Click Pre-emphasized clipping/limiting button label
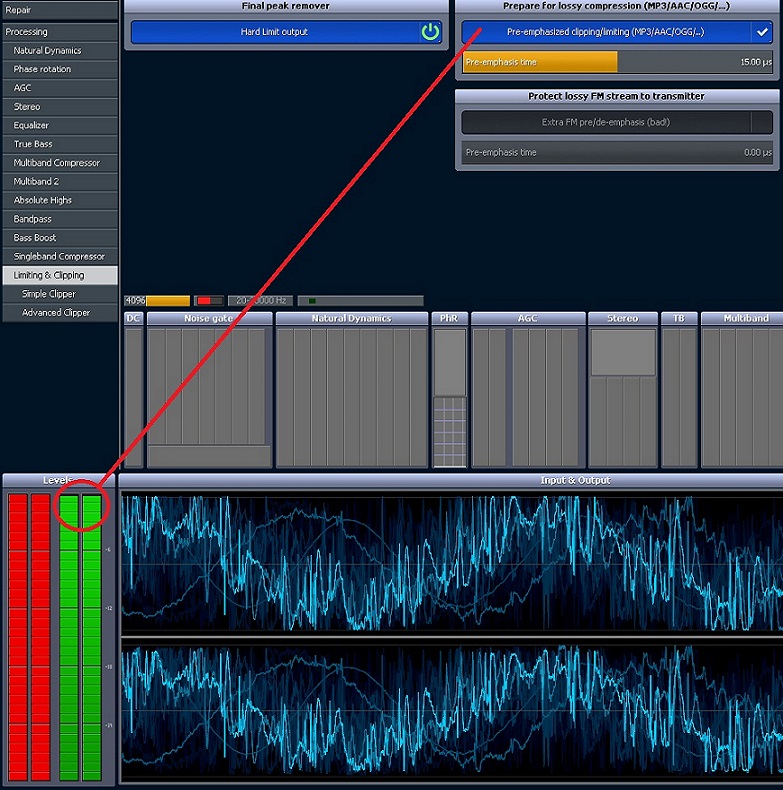Viewport: 783px width, 790px height. [x=605, y=32]
